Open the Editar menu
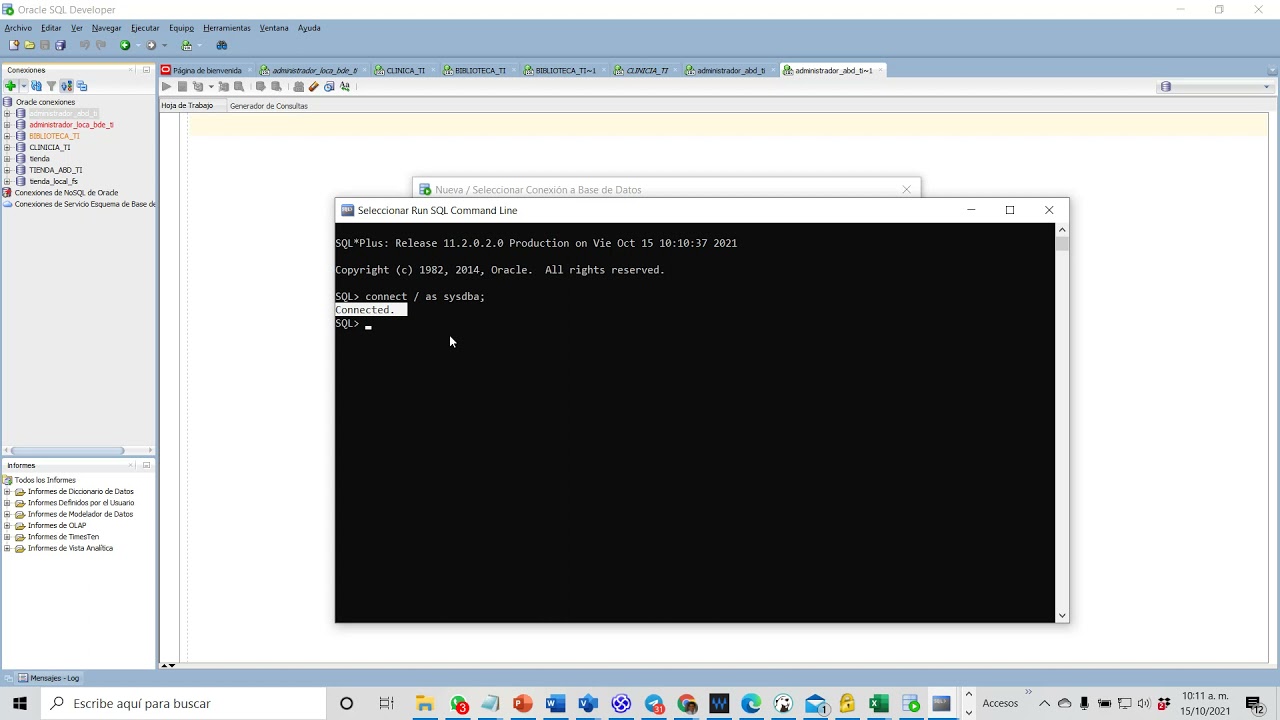 pos(51,28)
